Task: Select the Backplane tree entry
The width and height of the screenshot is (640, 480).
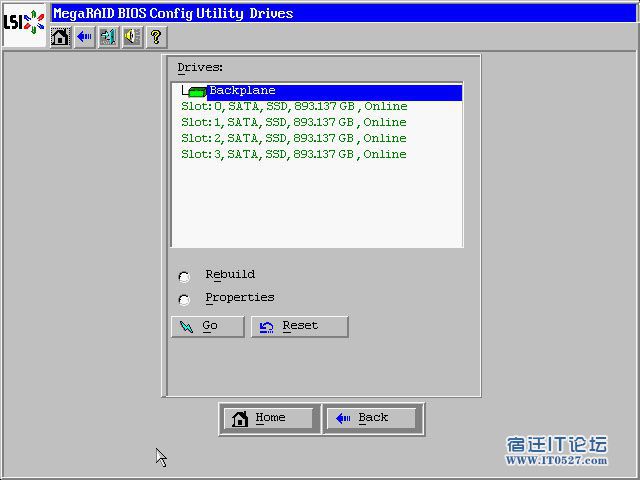Action: (x=334, y=92)
